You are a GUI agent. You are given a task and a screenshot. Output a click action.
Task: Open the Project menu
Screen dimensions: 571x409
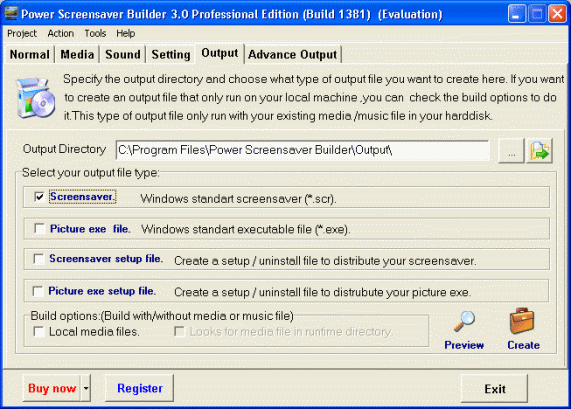pos(22,34)
